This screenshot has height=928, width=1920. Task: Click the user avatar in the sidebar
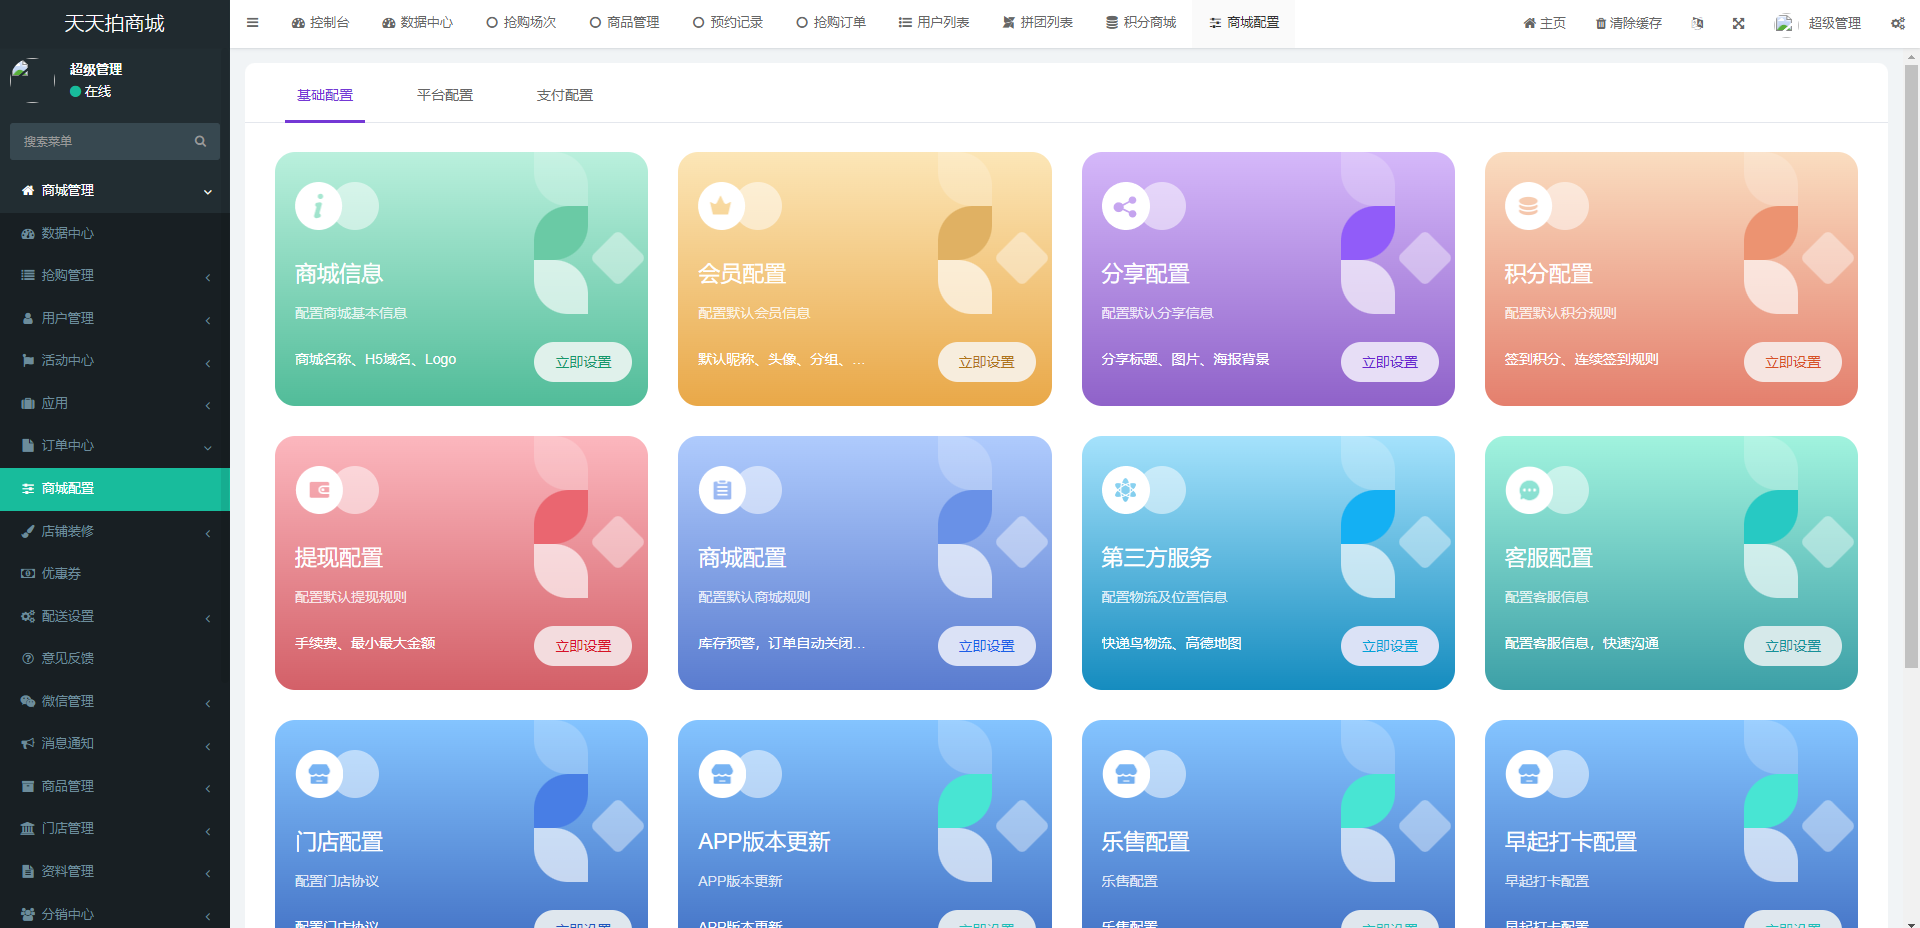32,80
